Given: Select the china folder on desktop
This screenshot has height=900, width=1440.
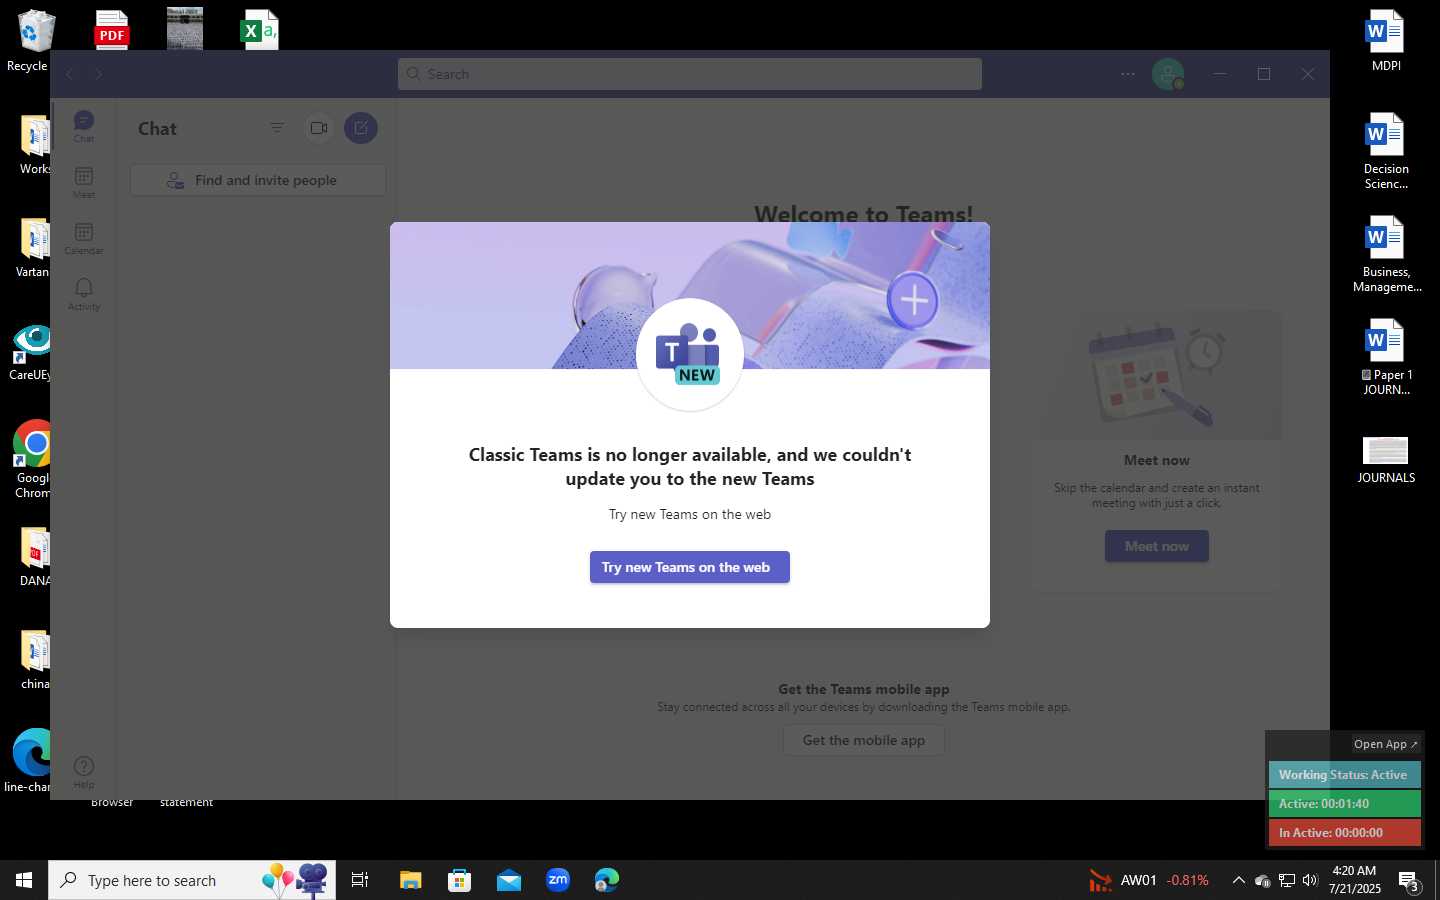Looking at the screenshot, I should 34,660.
